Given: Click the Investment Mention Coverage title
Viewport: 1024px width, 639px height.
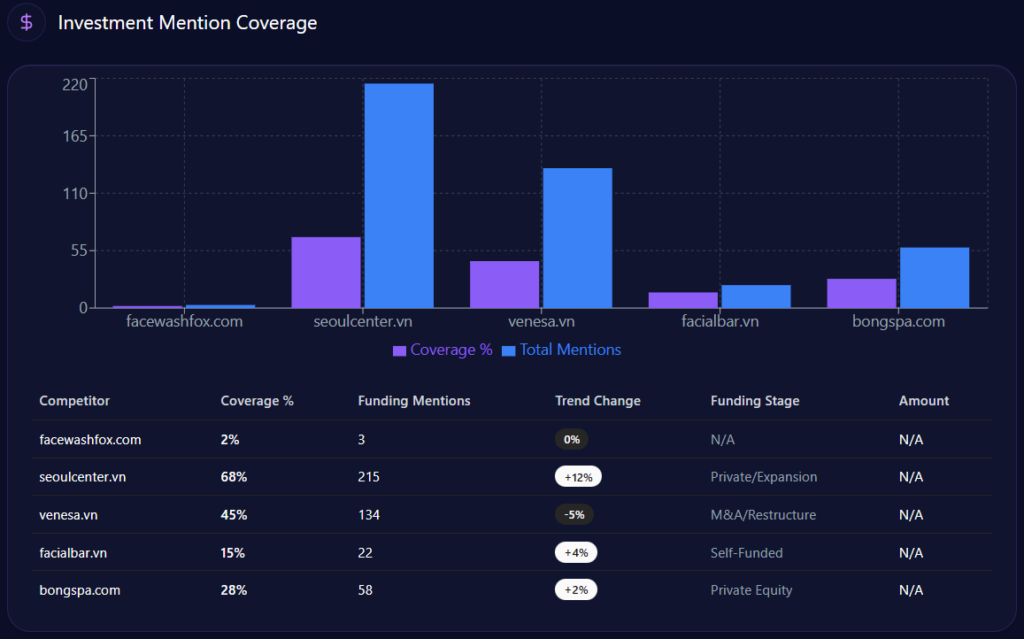Looking at the screenshot, I should (x=187, y=23).
